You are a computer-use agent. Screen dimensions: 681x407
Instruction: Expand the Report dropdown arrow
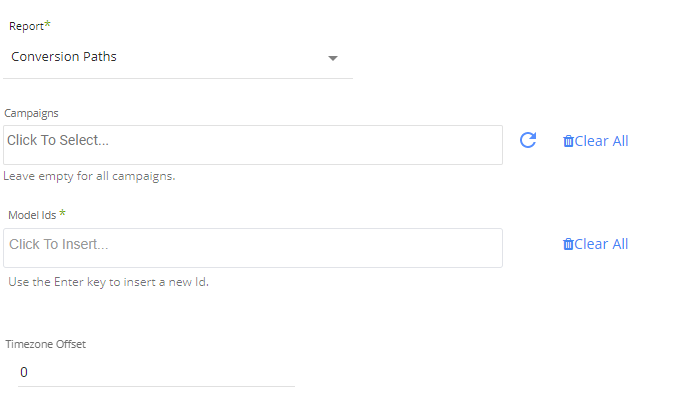tap(333, 58)
